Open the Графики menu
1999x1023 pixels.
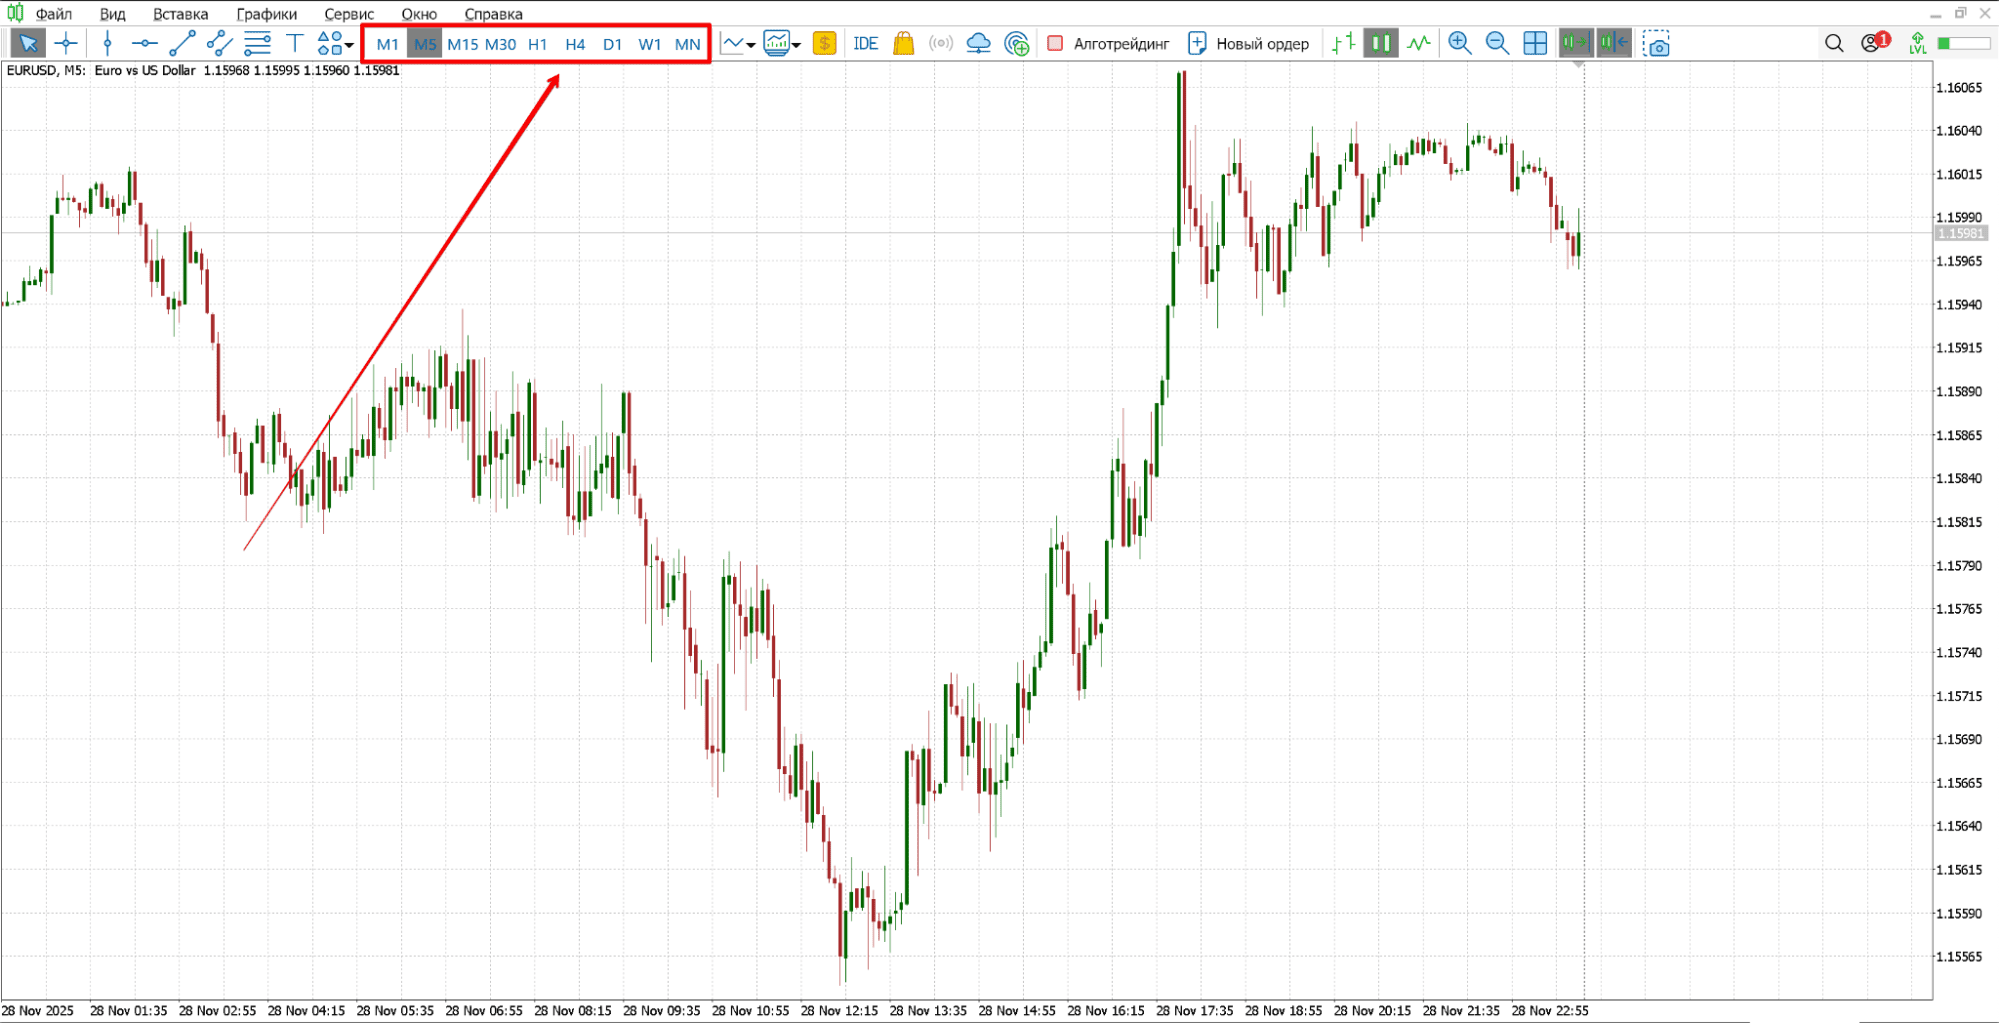(x=267, y=14)
